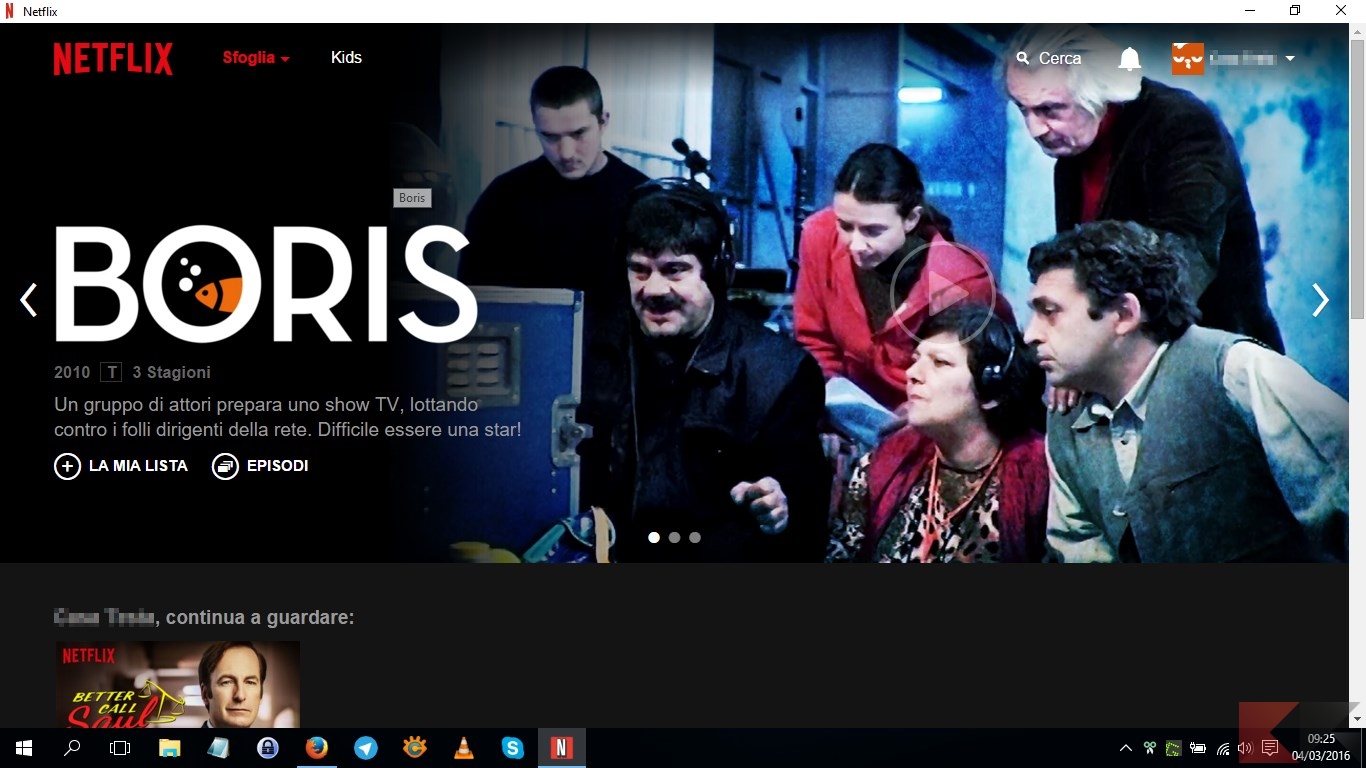Viewport: 1366px width, 768px height.
Task: Click the battery status tray icon
Action: (x=1198, y=748)
